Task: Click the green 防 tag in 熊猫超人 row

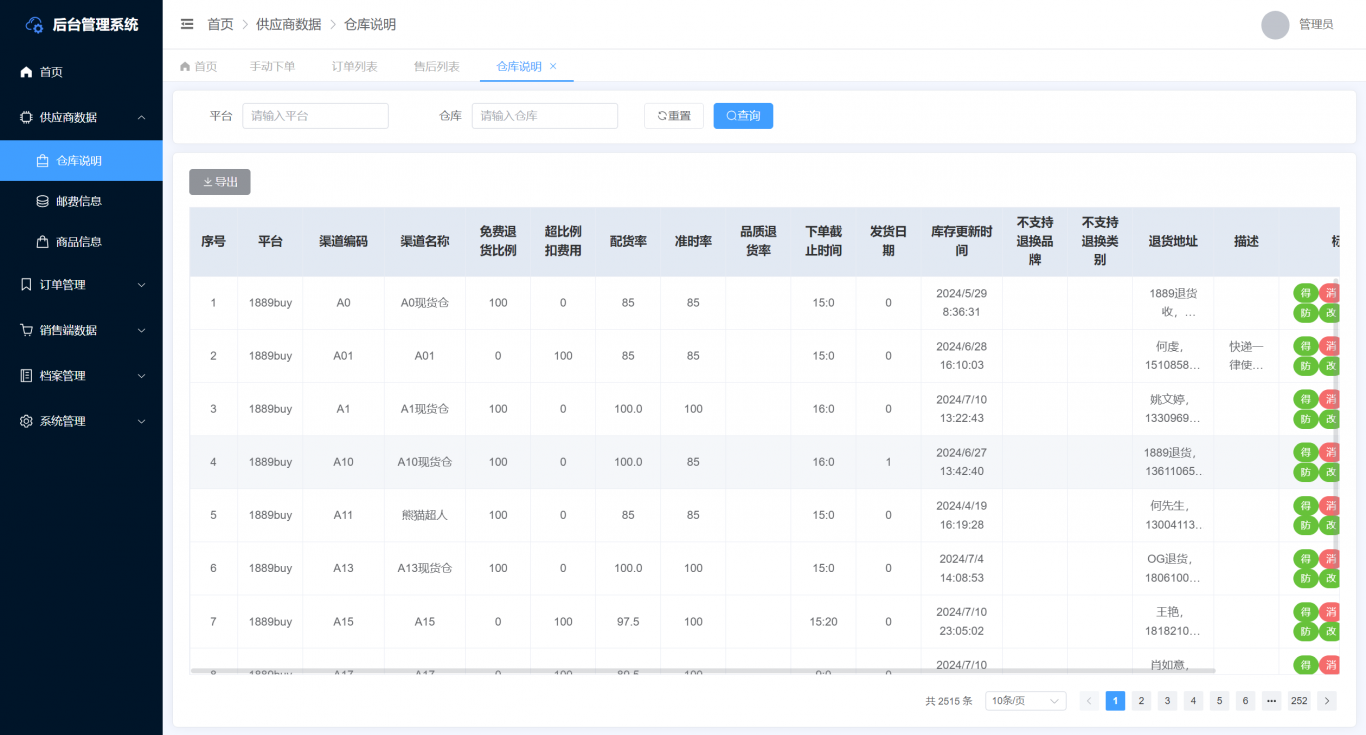Action: point(1305,525)
